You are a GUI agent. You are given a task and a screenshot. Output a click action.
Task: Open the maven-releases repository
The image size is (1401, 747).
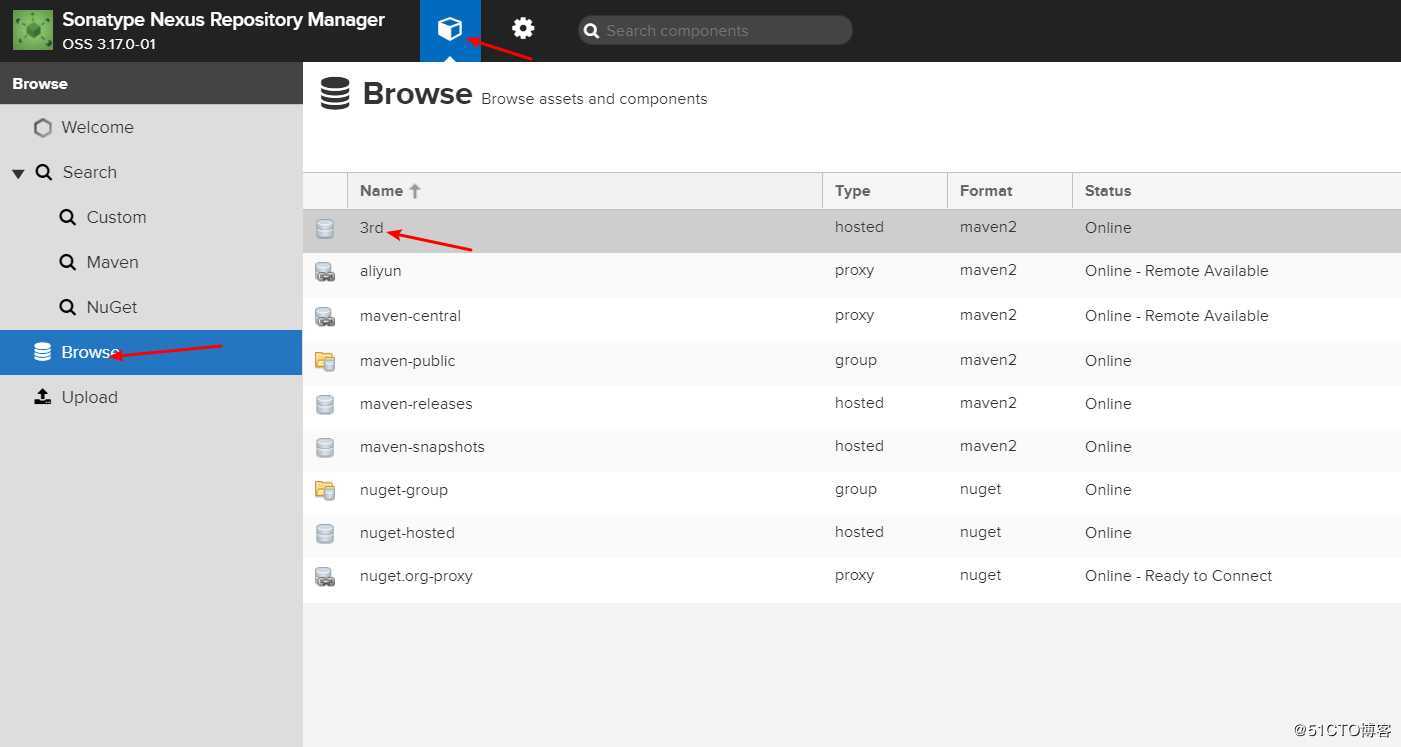tap(416, 404)
